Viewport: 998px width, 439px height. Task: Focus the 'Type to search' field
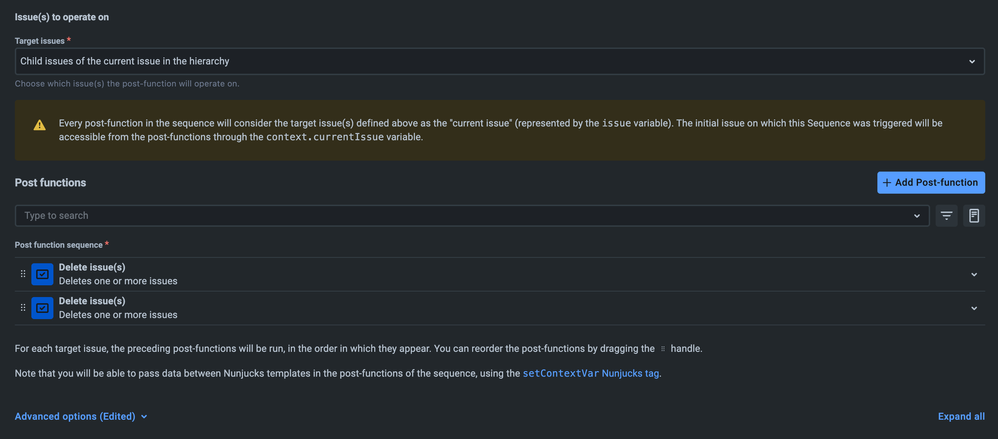[465, 215]
